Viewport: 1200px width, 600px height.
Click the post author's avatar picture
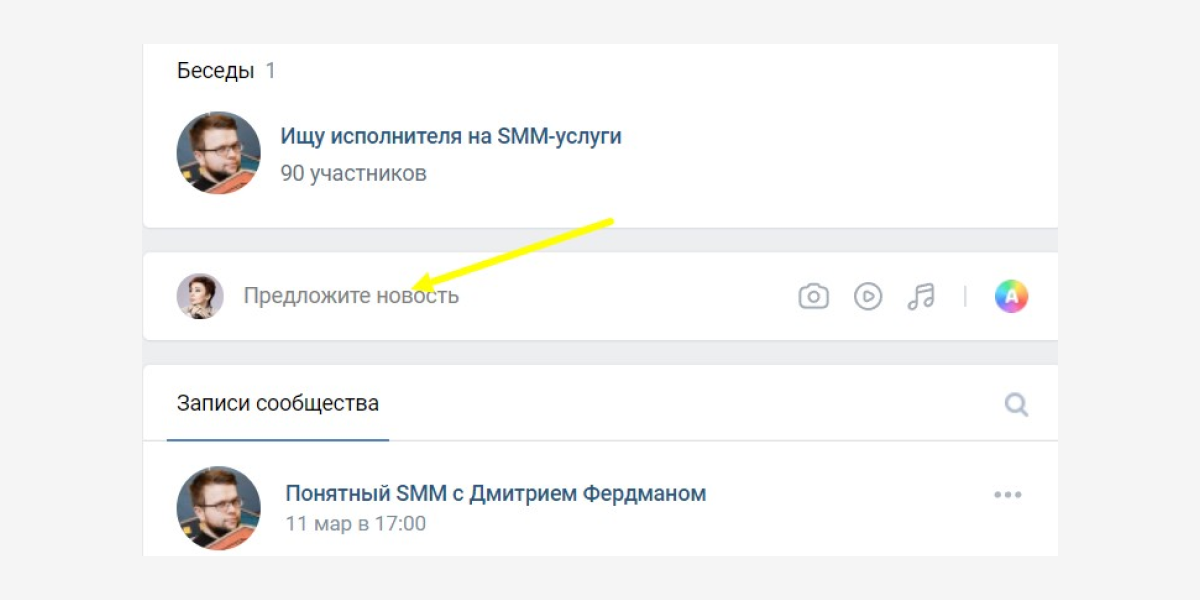pos(218,507)
